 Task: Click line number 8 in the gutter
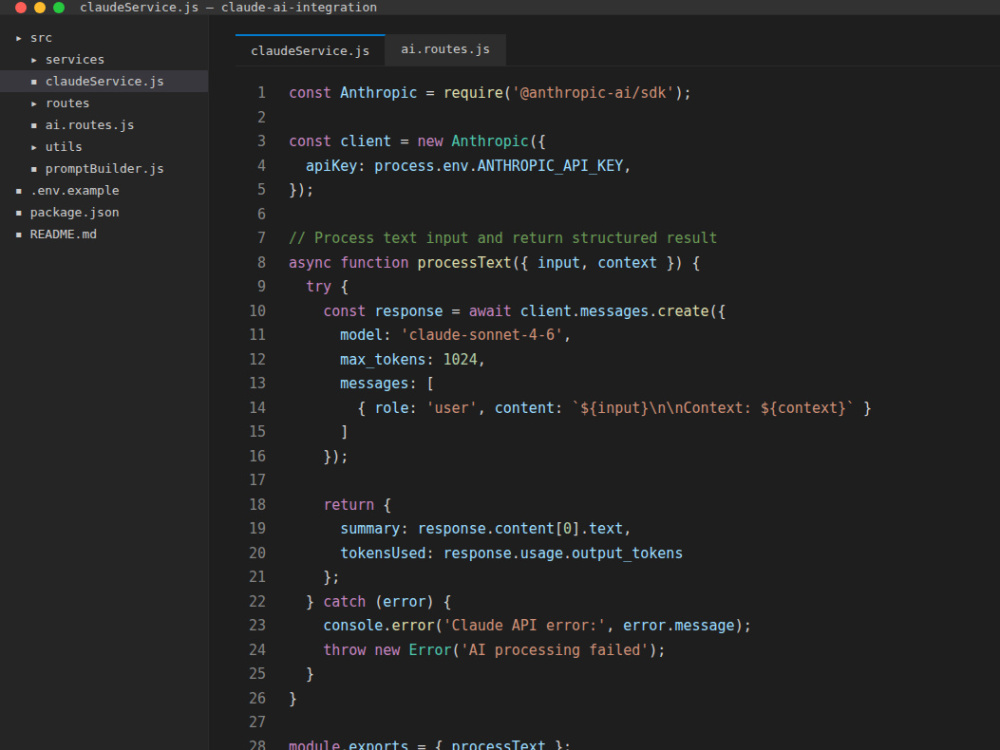pyautogui.click(x=261, y=263)
